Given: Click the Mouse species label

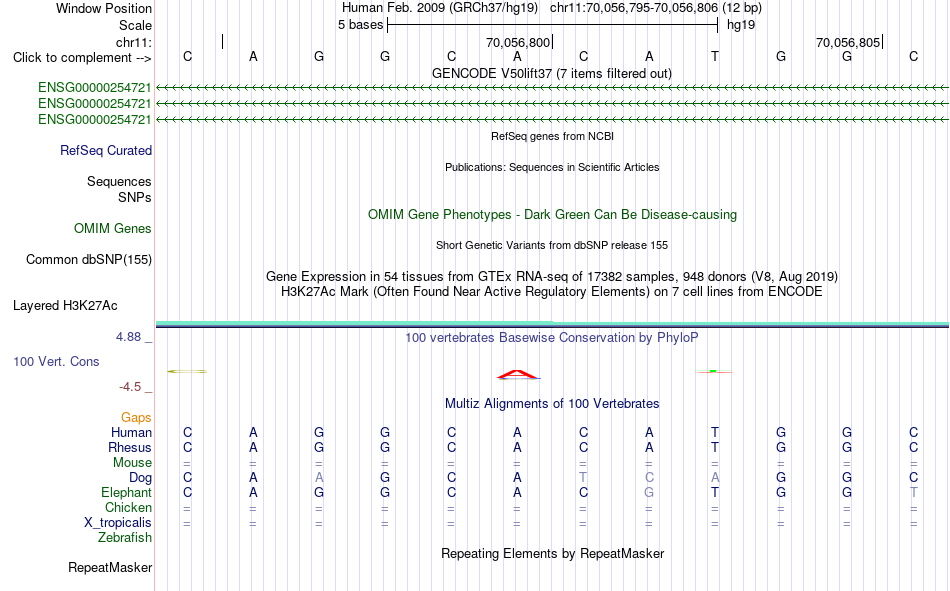Looking at the screenshot, I should click(x=132, y=462).
